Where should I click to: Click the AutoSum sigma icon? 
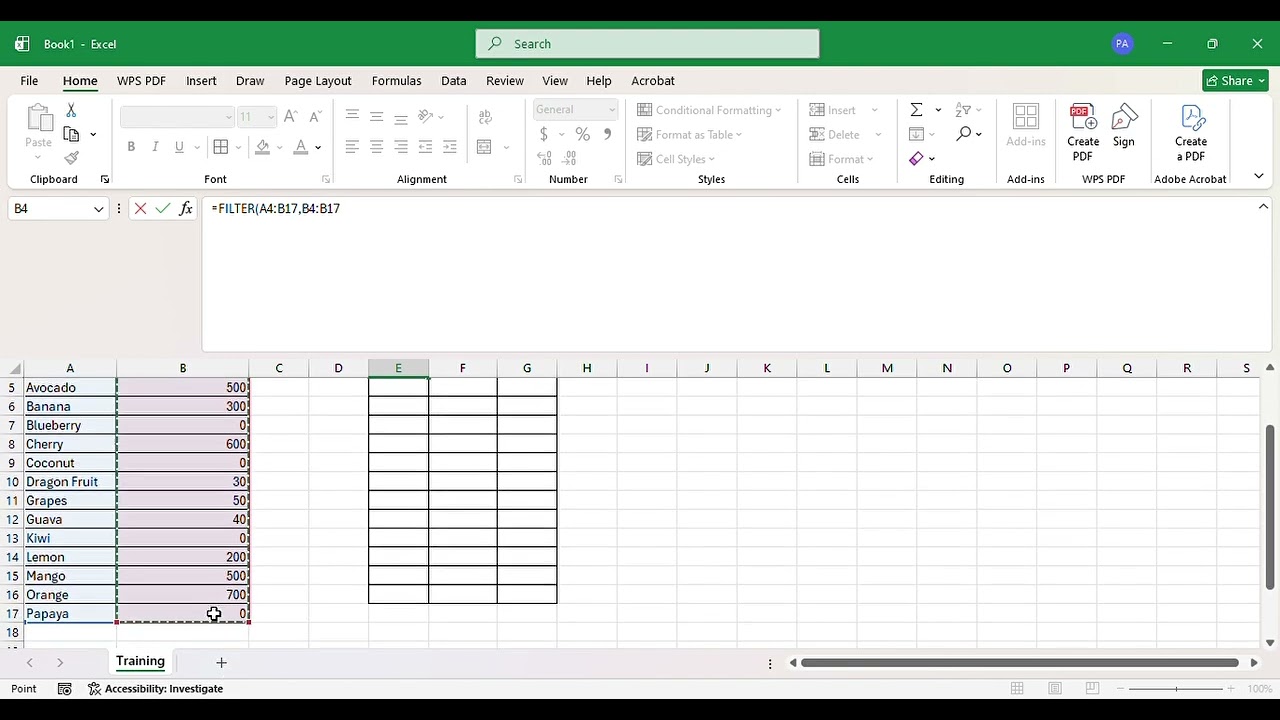coord(916,110)
